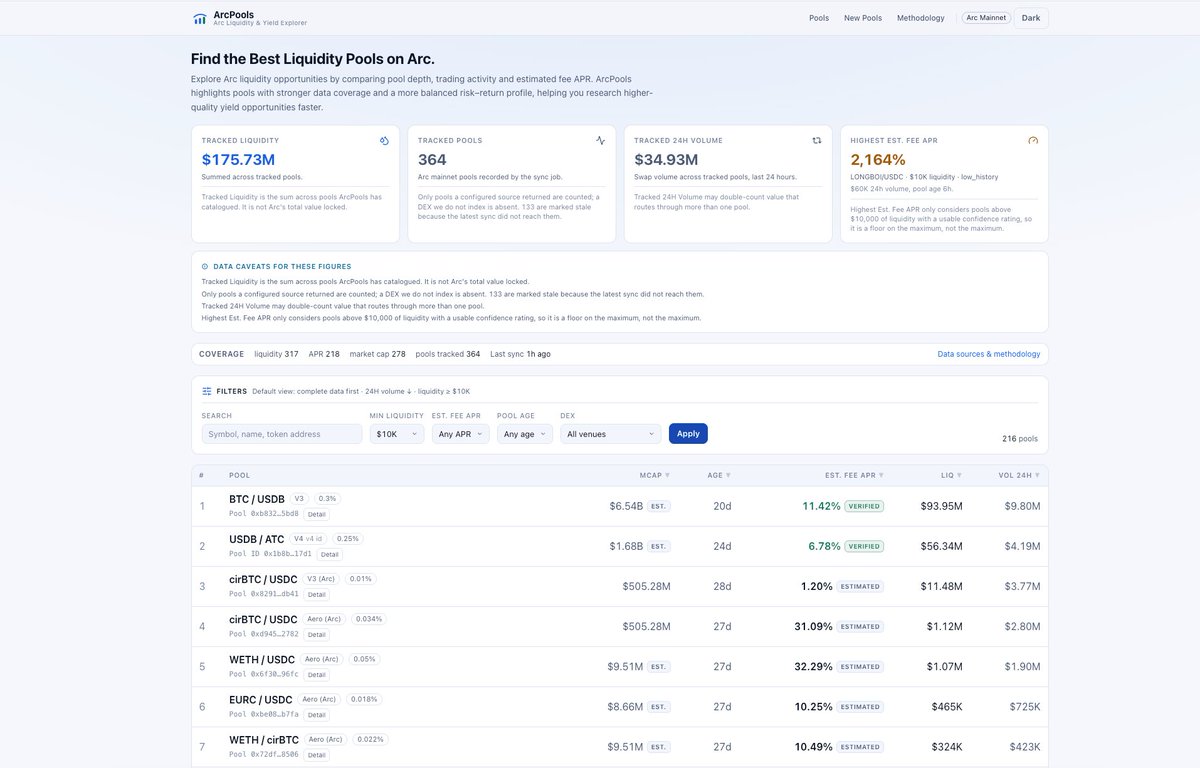Click the Tracked Liquidity card icon
Screen dimensions: 1200x768
coord(384,141)
